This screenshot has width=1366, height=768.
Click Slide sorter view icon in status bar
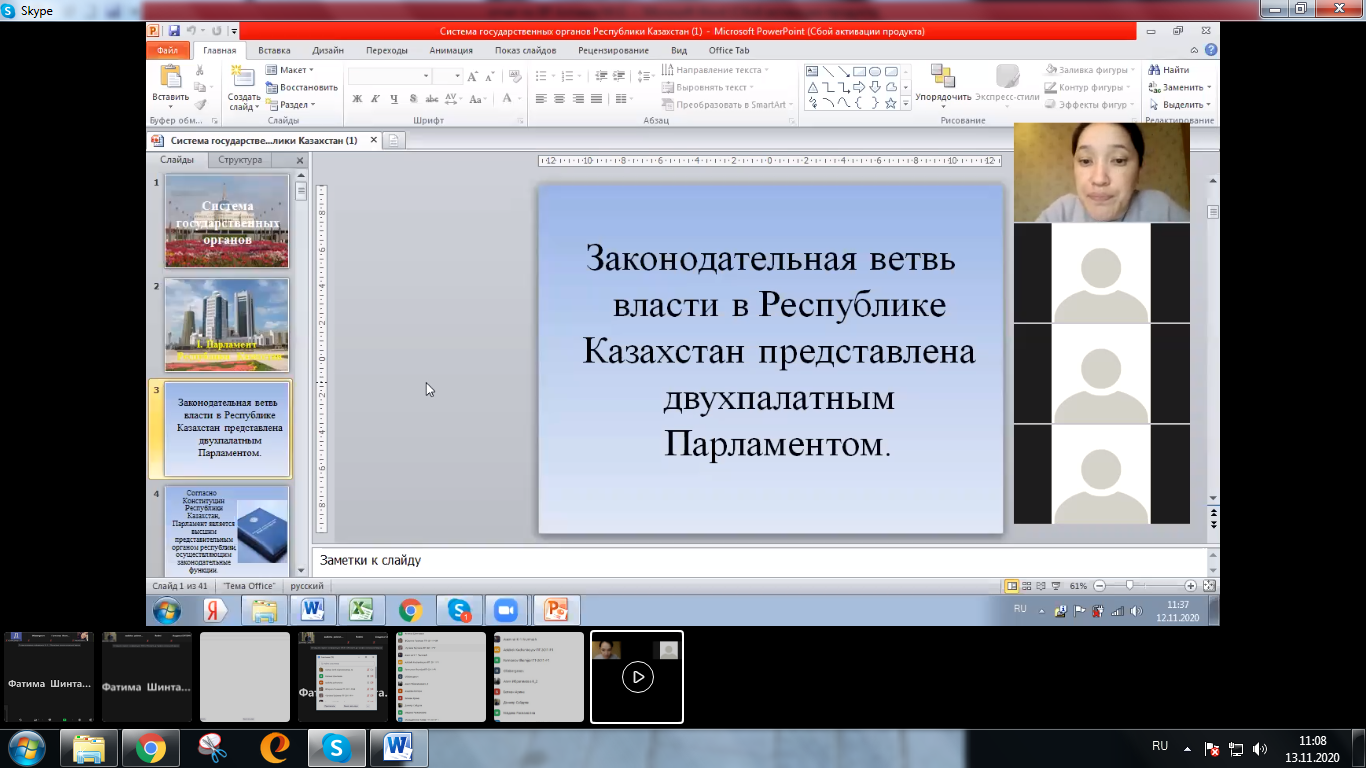click(x=1027, y=586)
